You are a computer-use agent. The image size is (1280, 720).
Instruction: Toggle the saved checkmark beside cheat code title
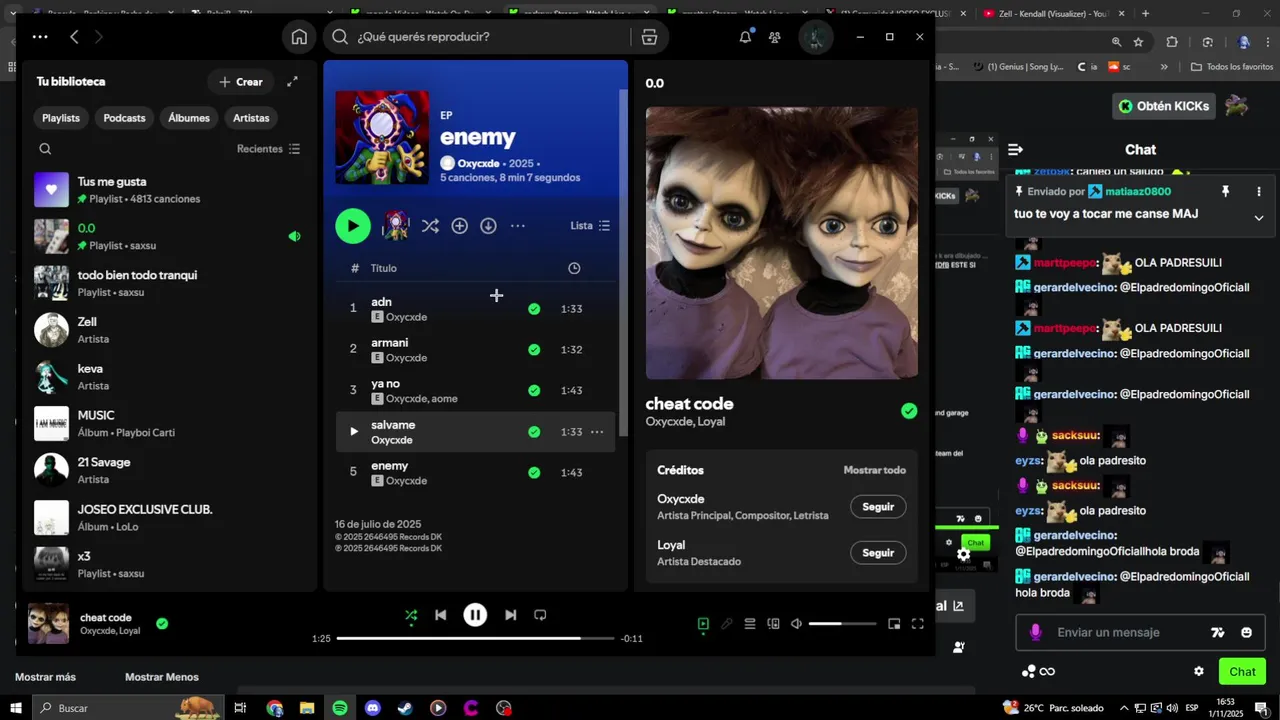909,411
